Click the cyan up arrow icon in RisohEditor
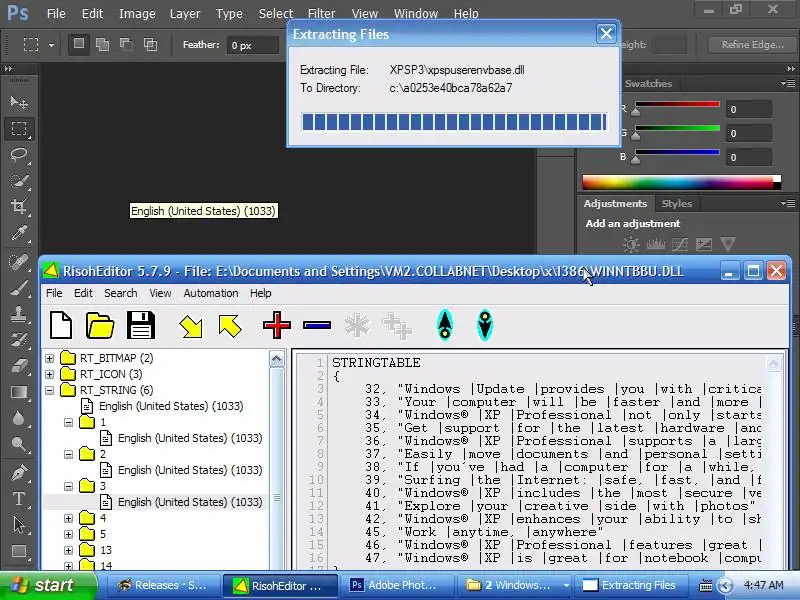 click(x=445, y=325)
